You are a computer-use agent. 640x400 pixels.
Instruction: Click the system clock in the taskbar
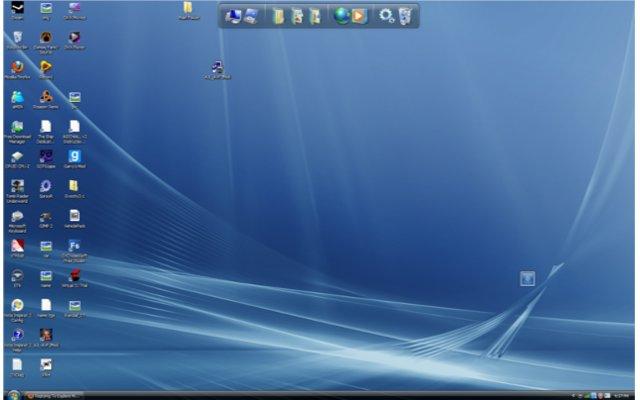point(622,395)
